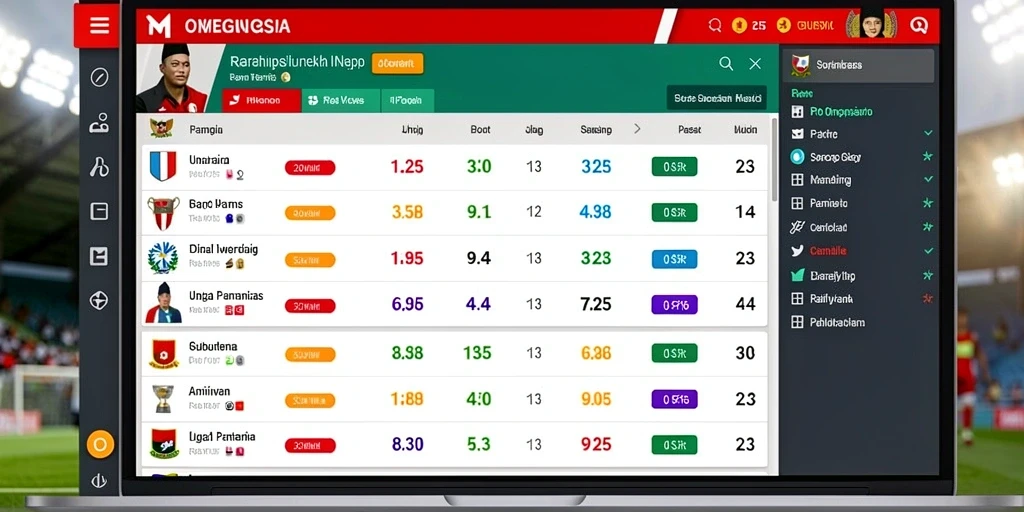
Task: Click the blue value 4.38
Action: 596,212
